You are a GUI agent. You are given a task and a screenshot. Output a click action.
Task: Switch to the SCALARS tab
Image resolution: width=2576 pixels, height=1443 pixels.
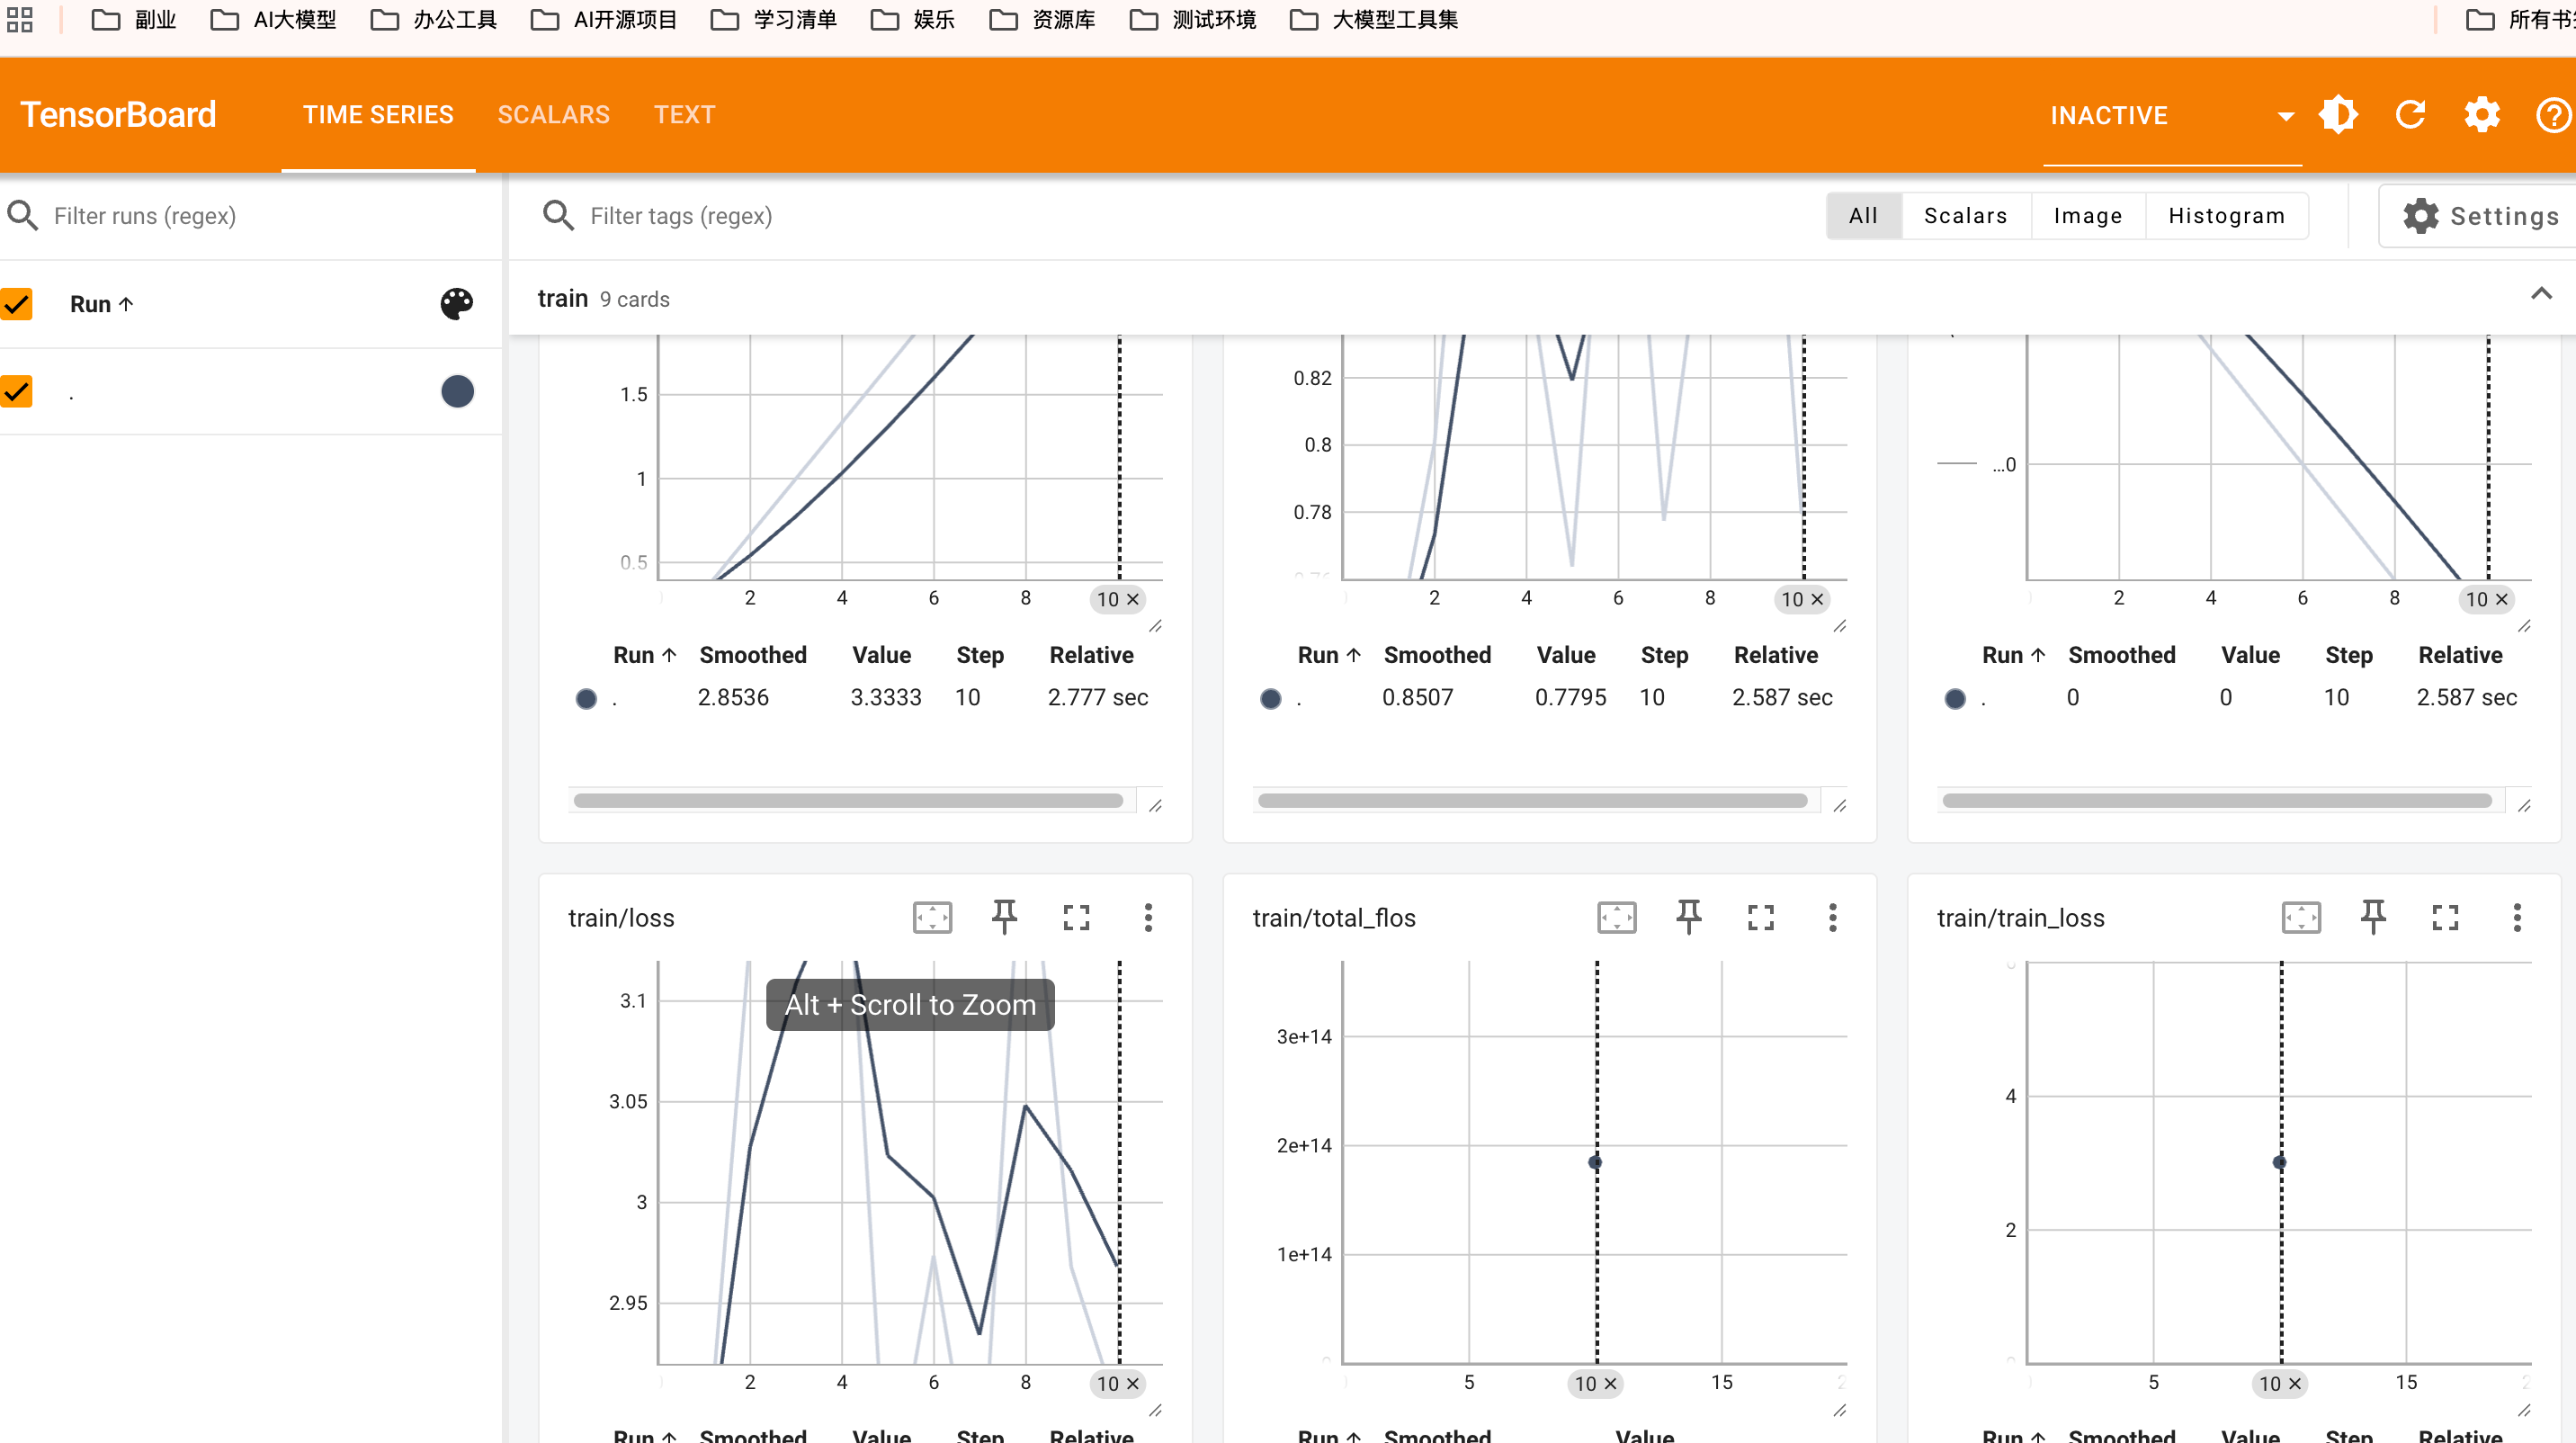[x=553, y=115]
